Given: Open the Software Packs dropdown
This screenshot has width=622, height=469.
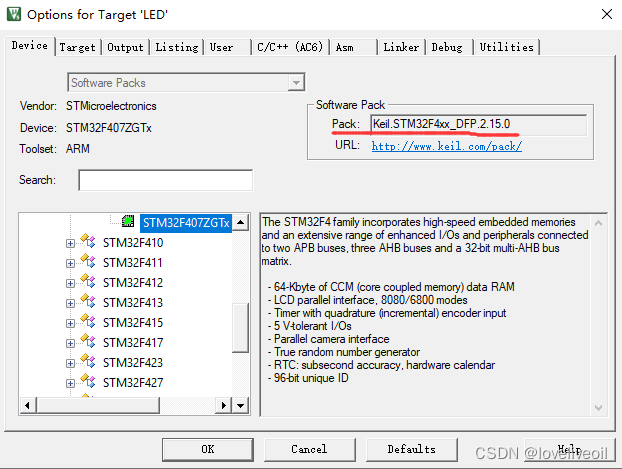Looking at the screenshot, I should 296,83.
